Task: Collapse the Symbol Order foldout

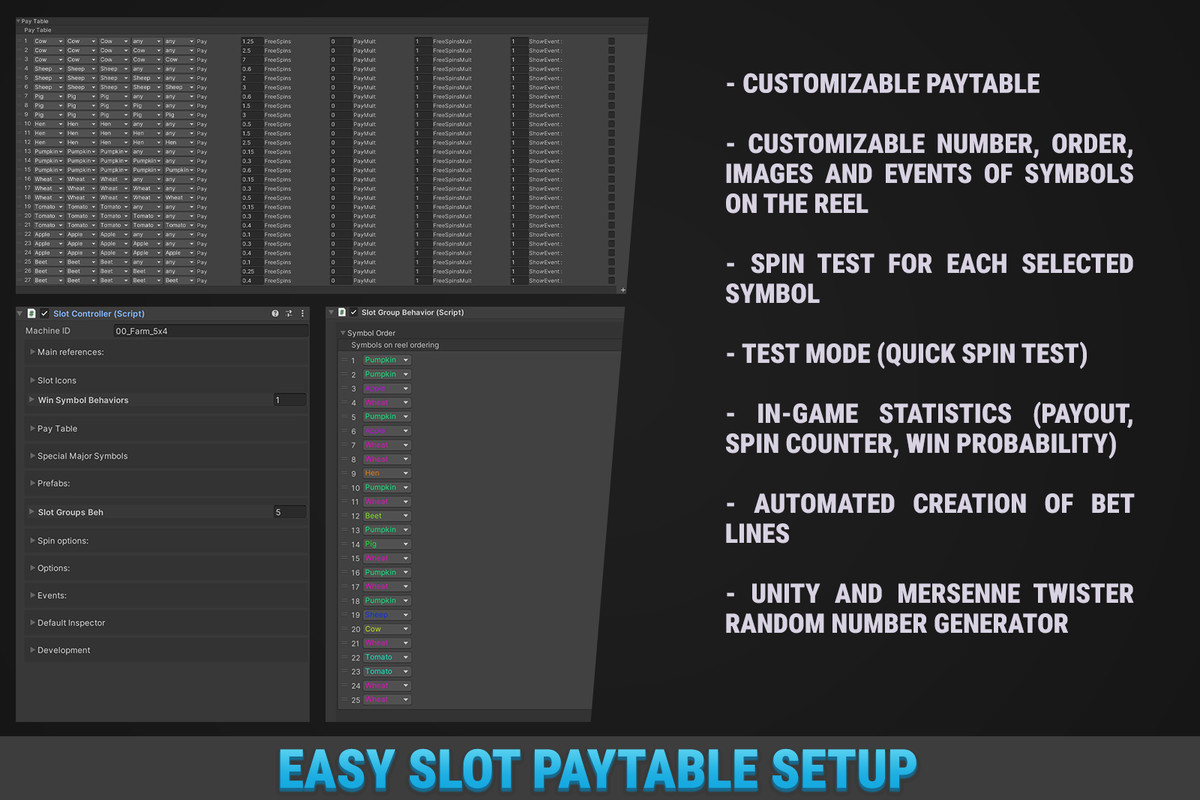Action: [x=345, y=333]
